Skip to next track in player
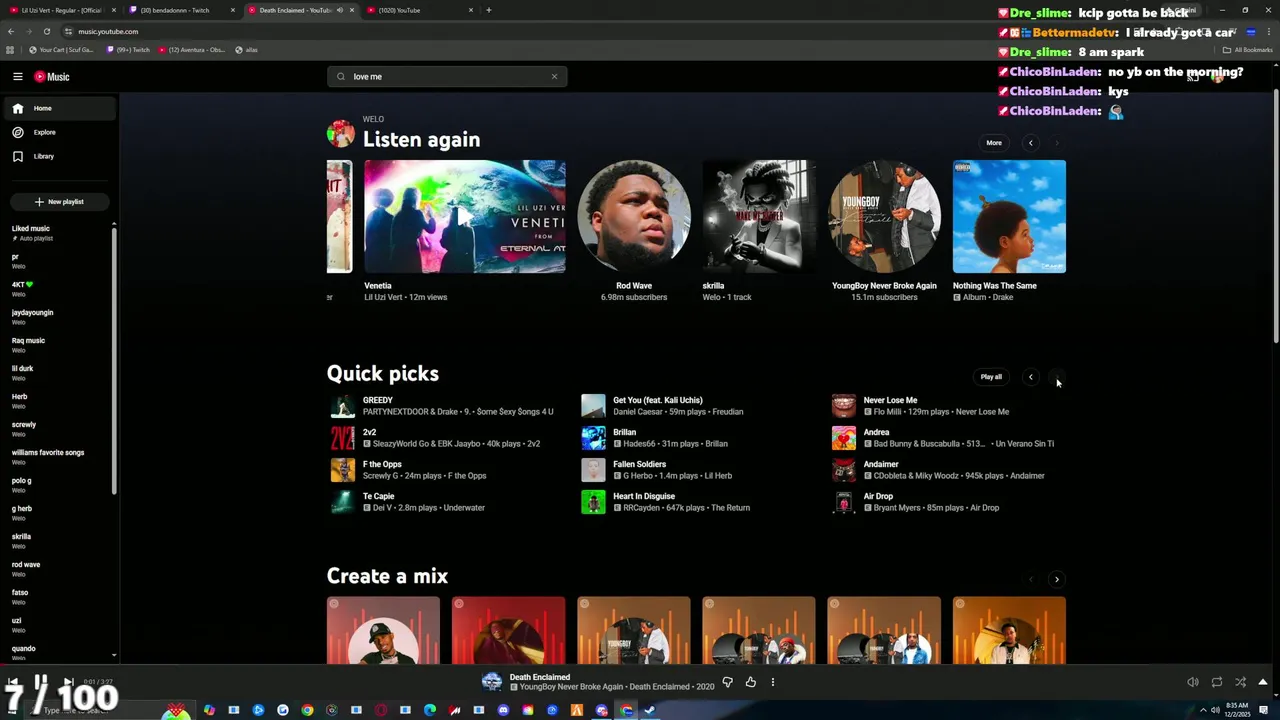This screenshot has height=720, width=1280. point(68,682)
